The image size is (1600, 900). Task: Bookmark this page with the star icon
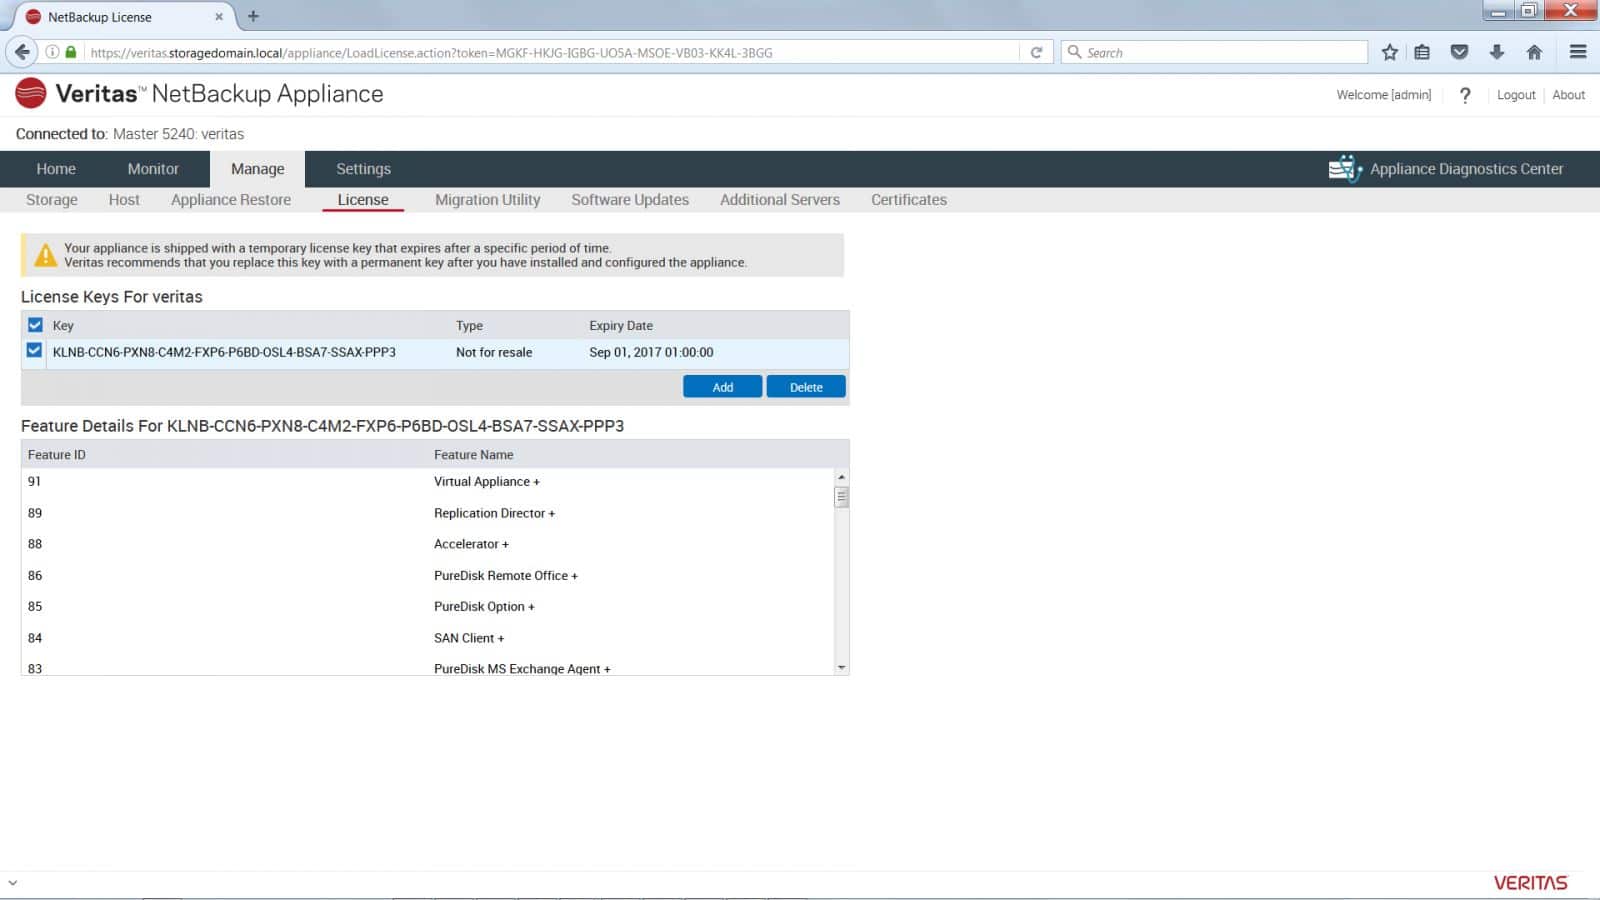coord(1389,52)
